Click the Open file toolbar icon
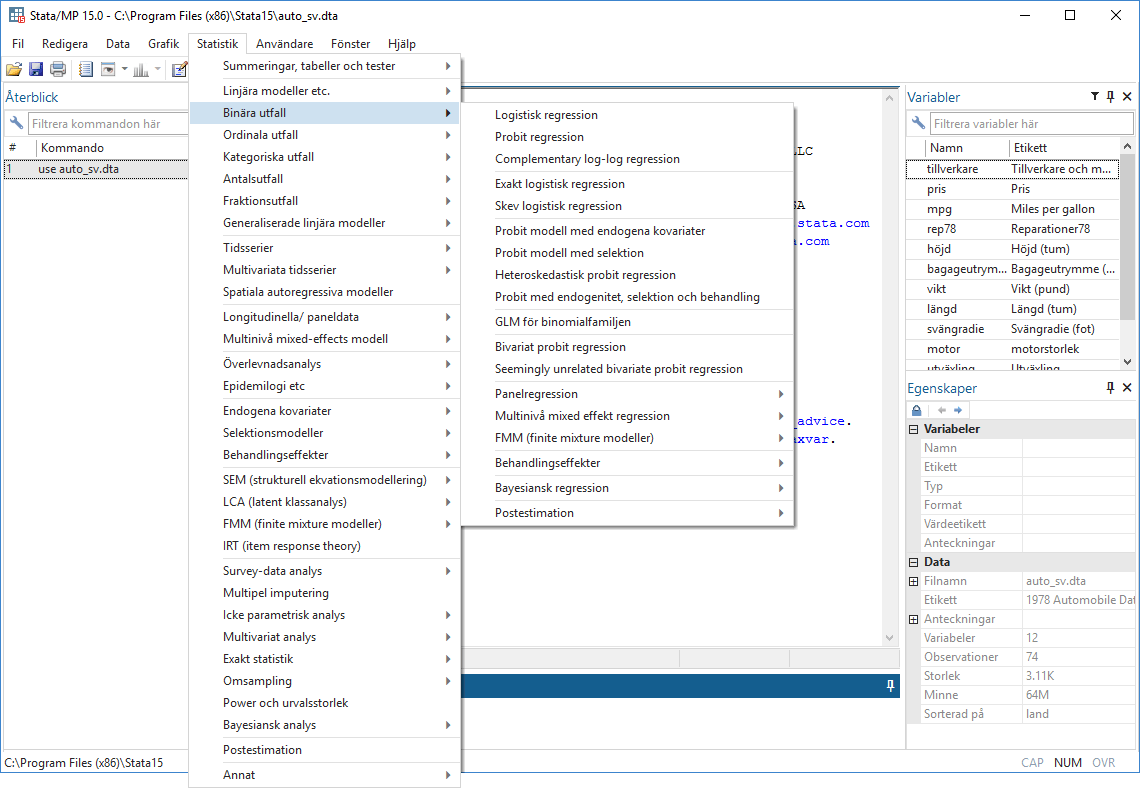Image resolution: width=1140 pixels, height=788 pixels. 14,70
